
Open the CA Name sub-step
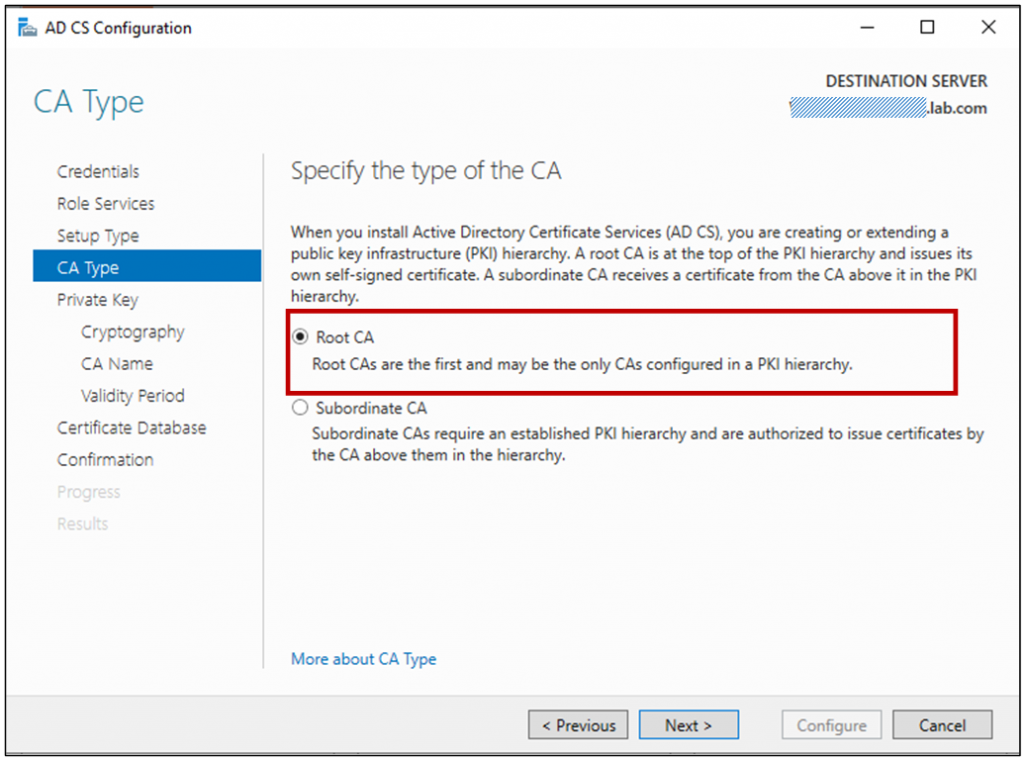point(117,363)
